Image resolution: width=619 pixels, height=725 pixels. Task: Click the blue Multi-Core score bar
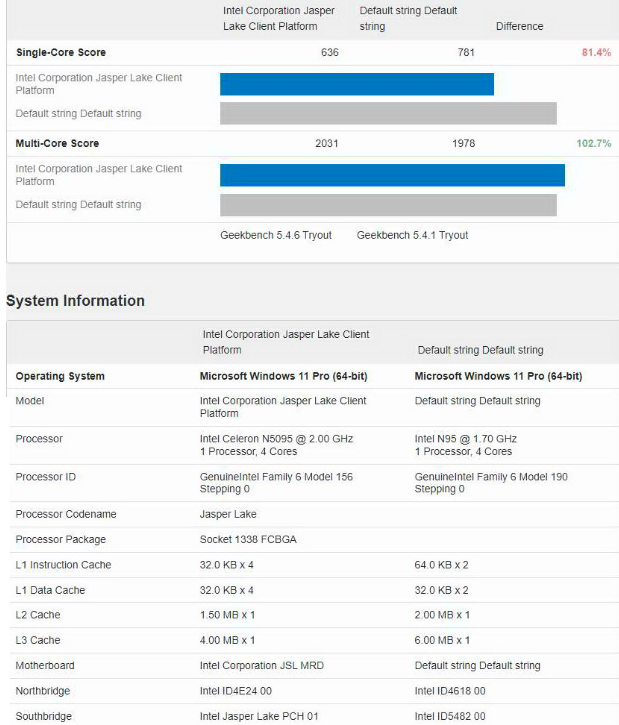point(392,175)
